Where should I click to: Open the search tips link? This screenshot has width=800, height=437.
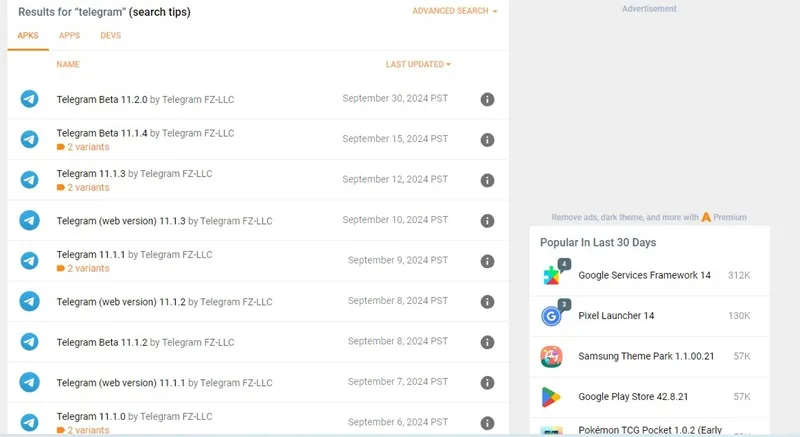(160, 12)
